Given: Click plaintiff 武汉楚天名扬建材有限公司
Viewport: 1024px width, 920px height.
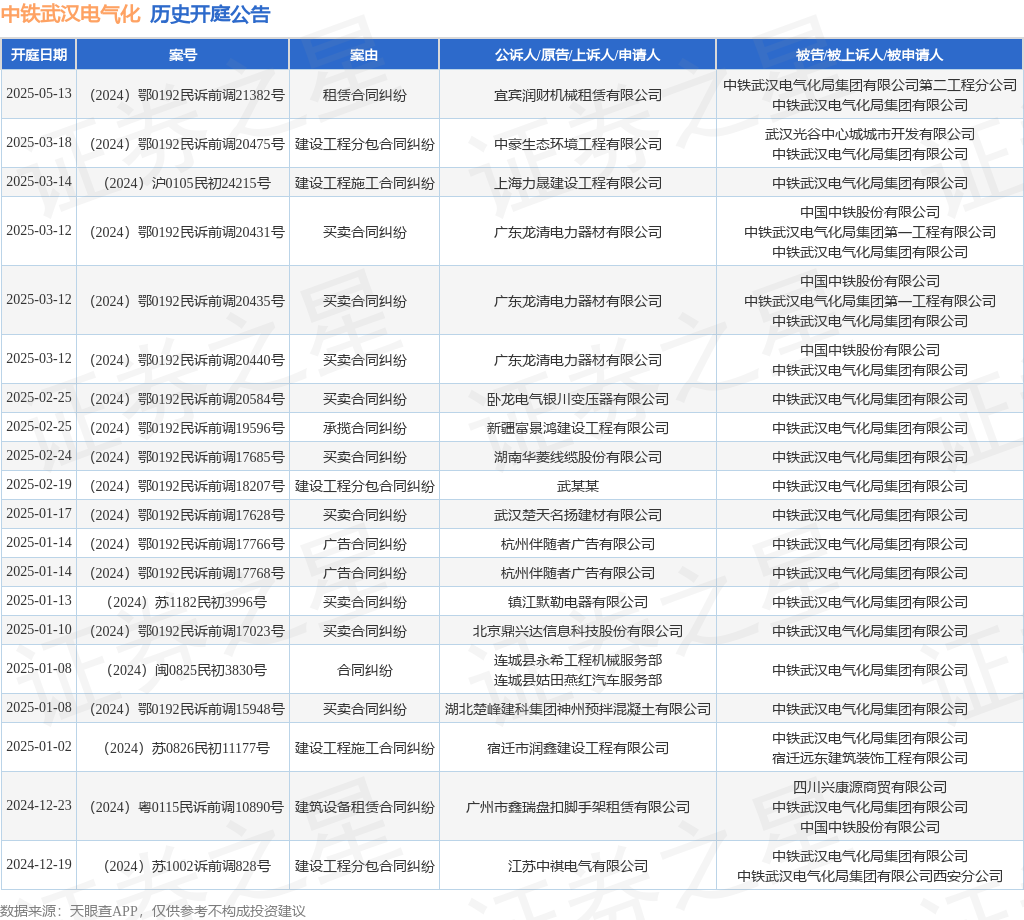Looking at the screenshot, I should (577, 516).
